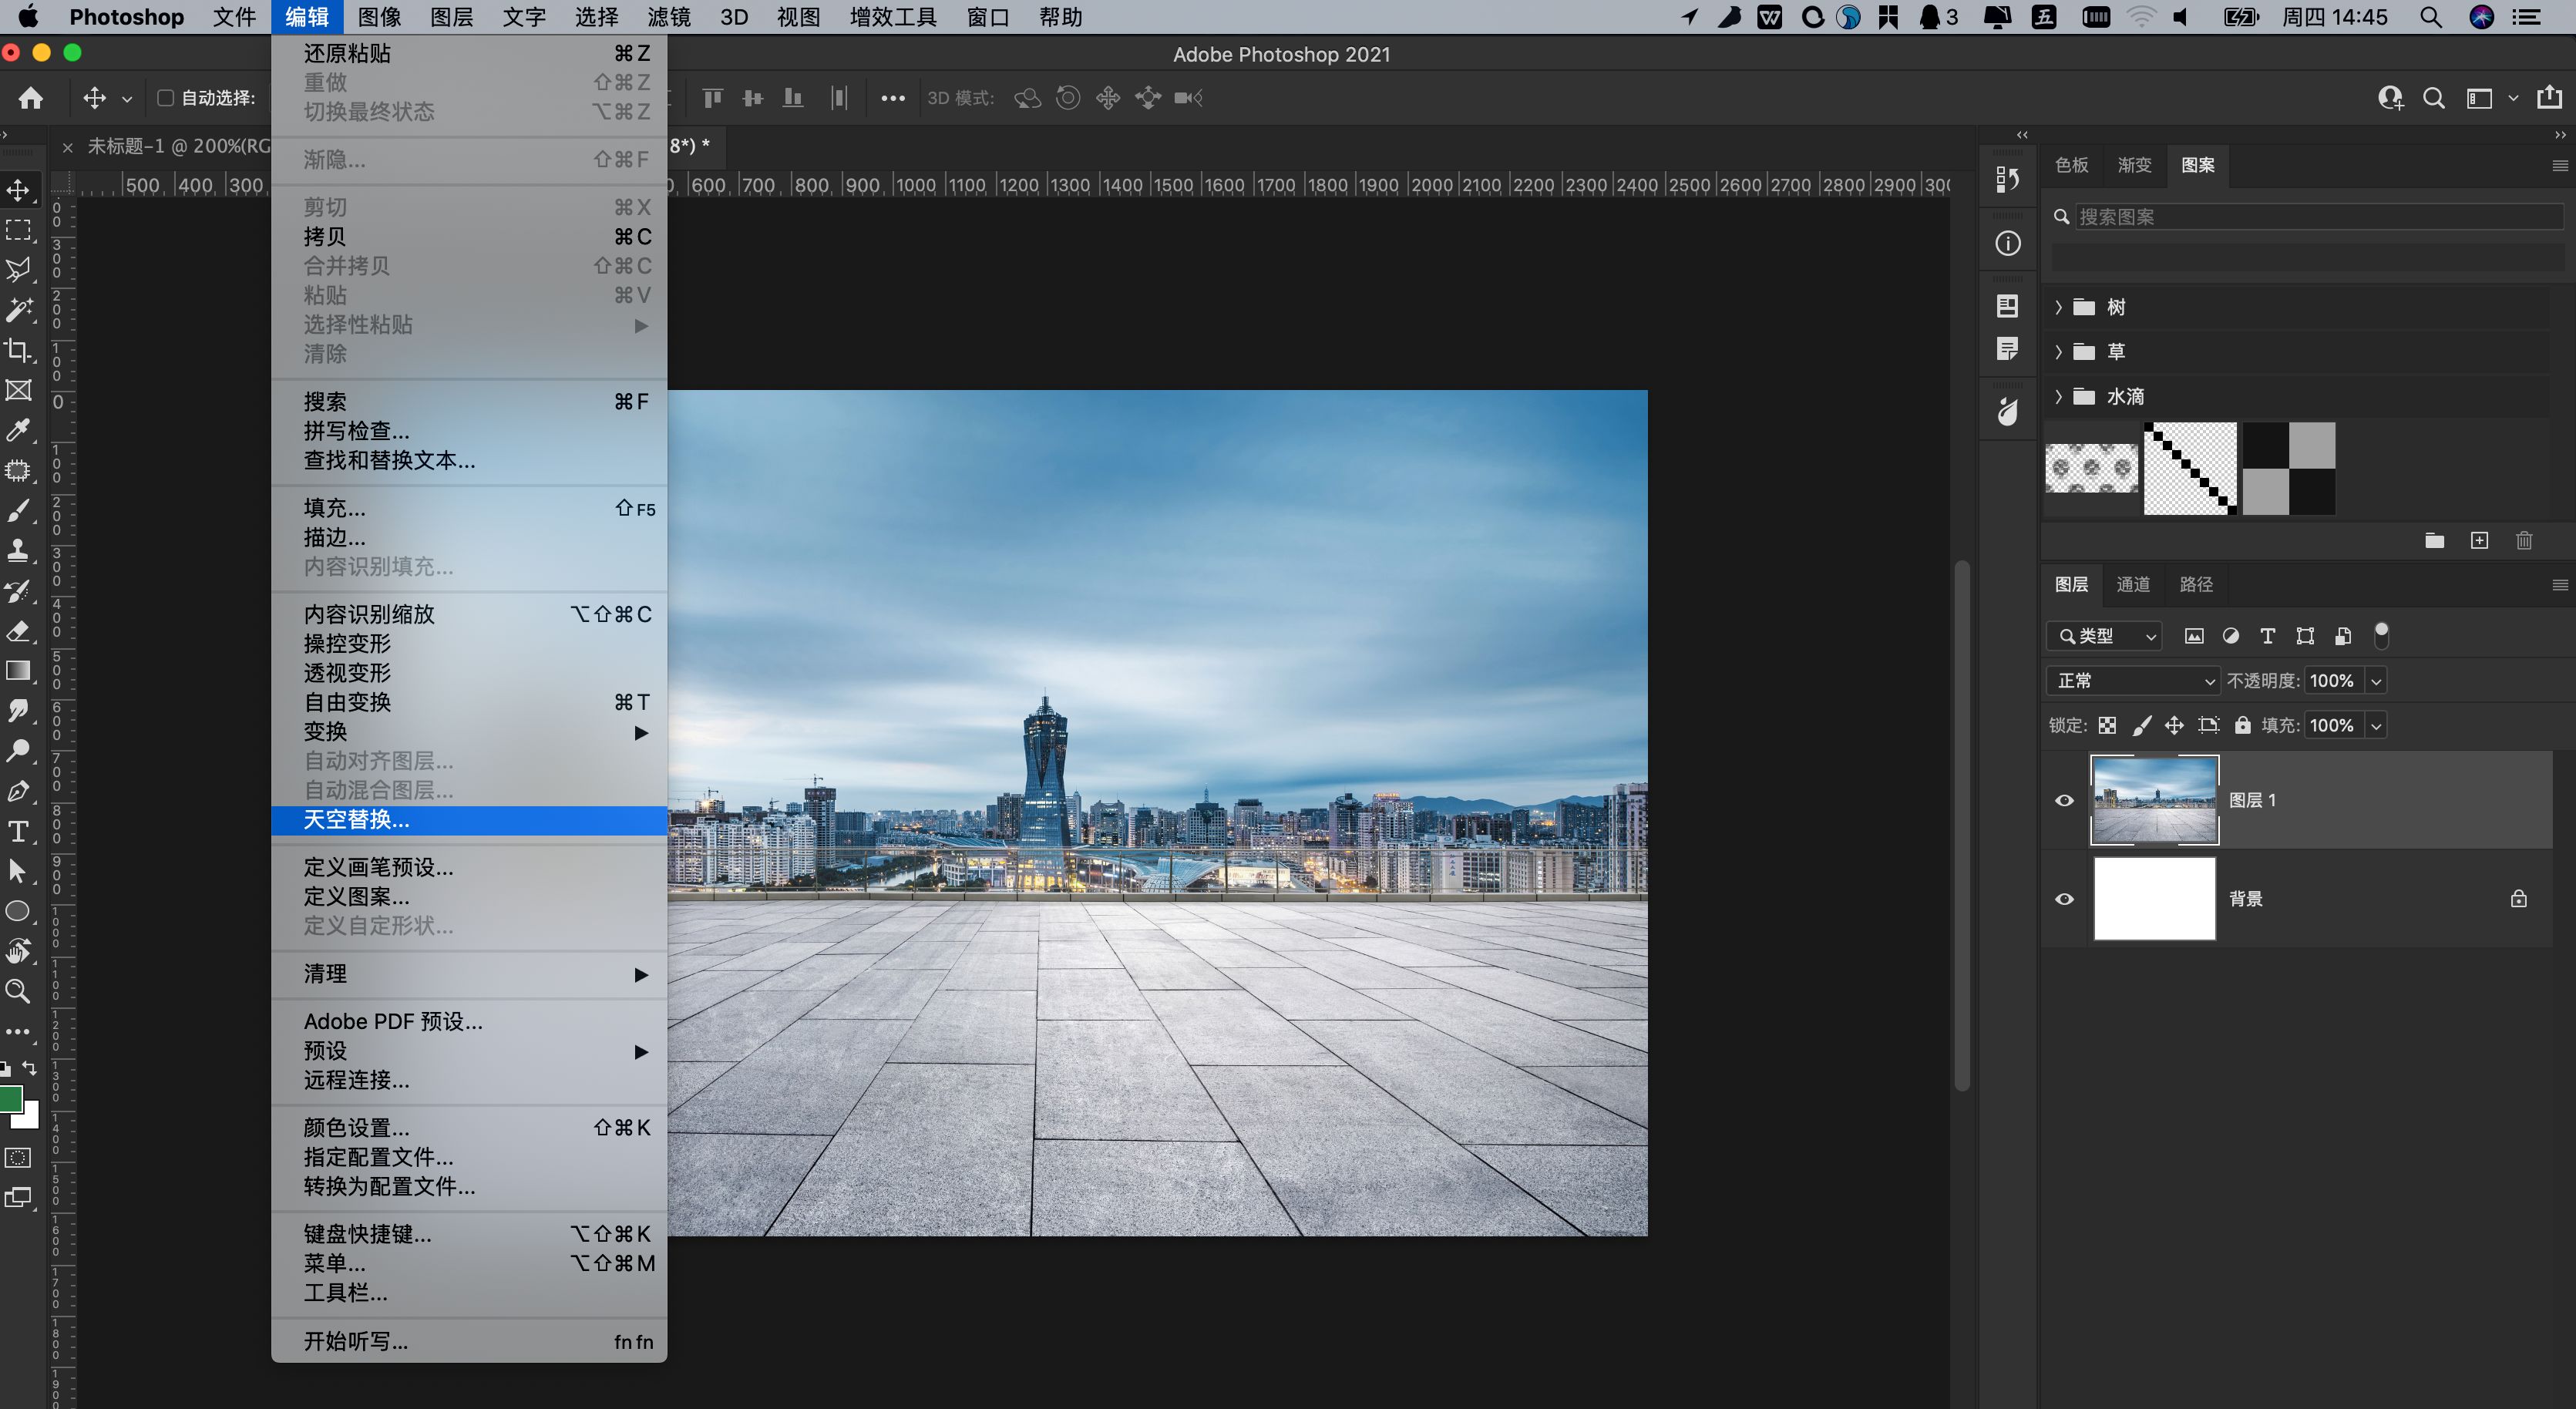Toggle lock image pixels brush
The height and width of the screenshot is (1409, 2576).
point(2141,725)
